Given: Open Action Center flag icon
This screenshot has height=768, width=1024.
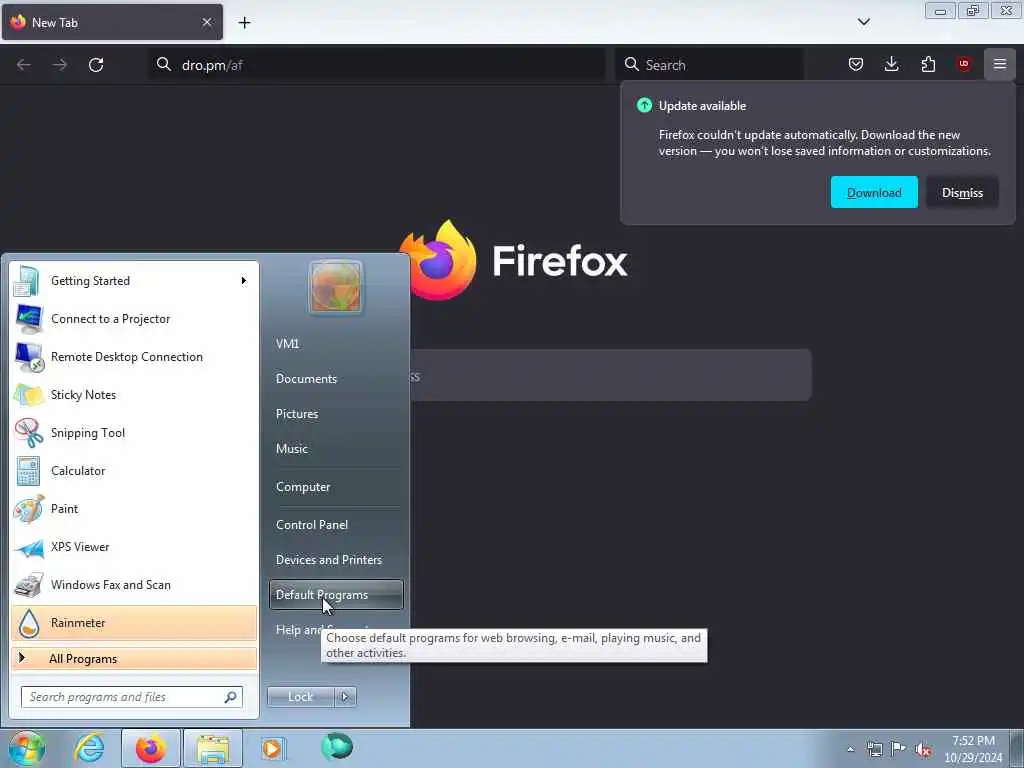Looking at the screenshot, I should [x=898, y=749].
